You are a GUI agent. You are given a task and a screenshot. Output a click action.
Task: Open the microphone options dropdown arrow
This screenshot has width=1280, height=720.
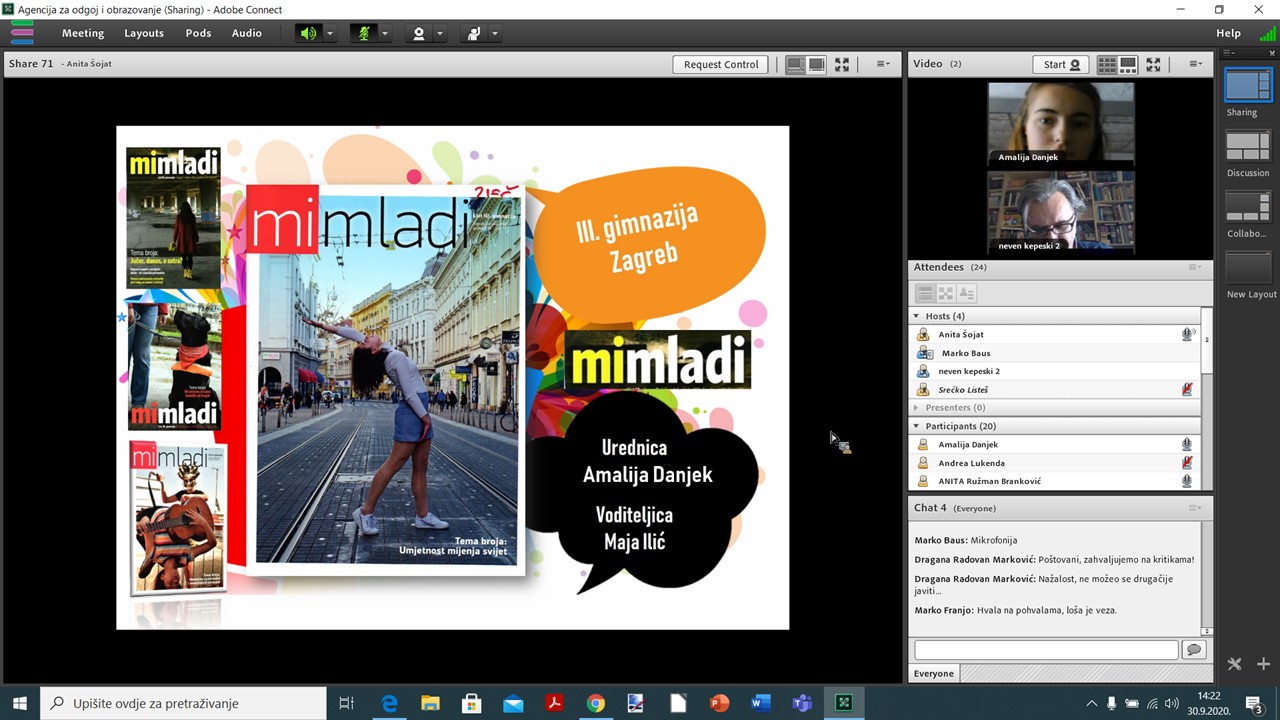(384, 33)
